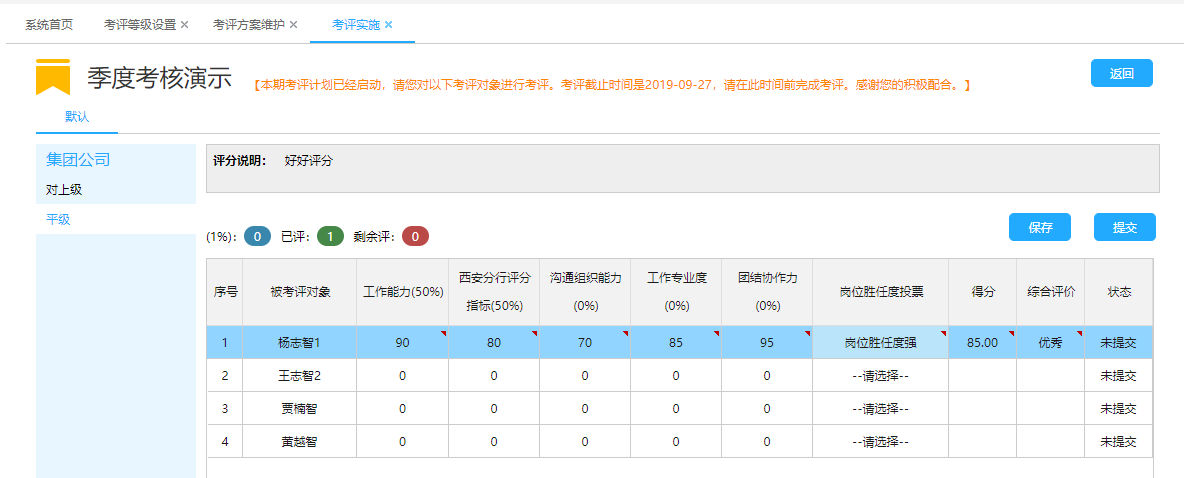
Task: Open 岗位胜任度强 dropdown for 杨志智1
Action: click(x=880, y=343)
